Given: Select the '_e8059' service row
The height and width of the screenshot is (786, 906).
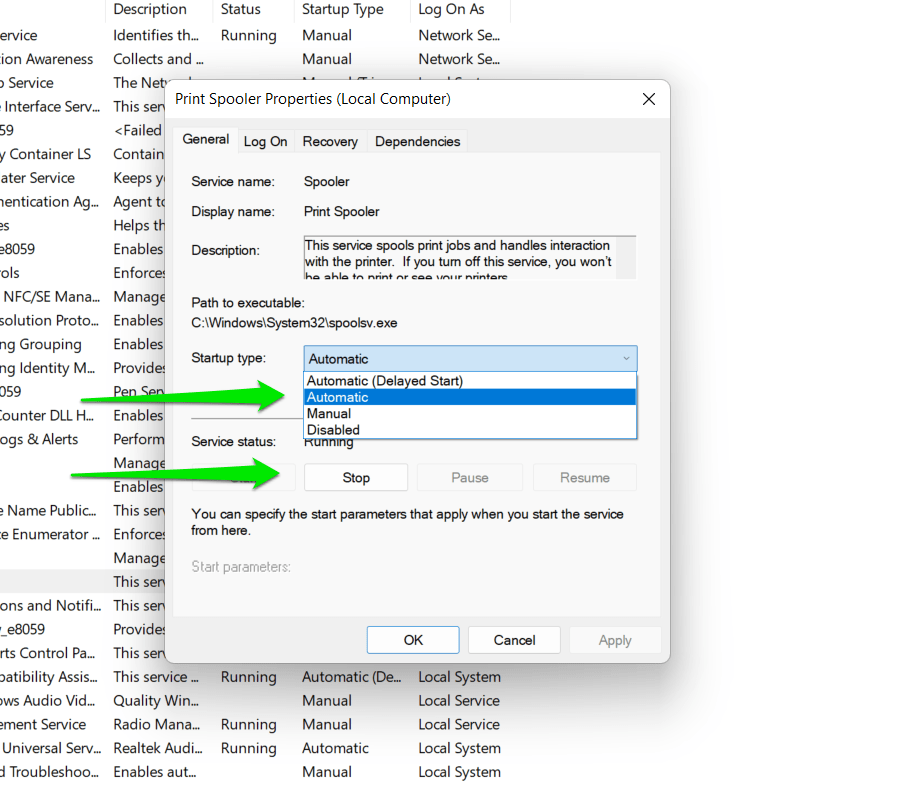Looking at the screenshot, I should 23,629.
